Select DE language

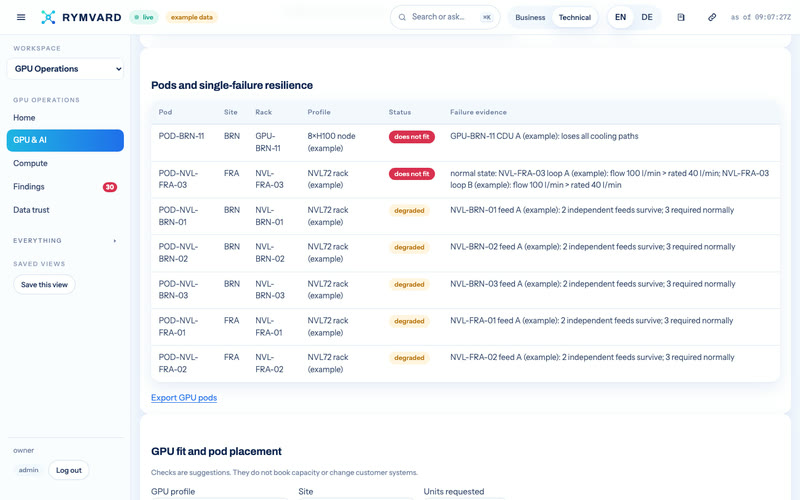[x=647, y=17]
